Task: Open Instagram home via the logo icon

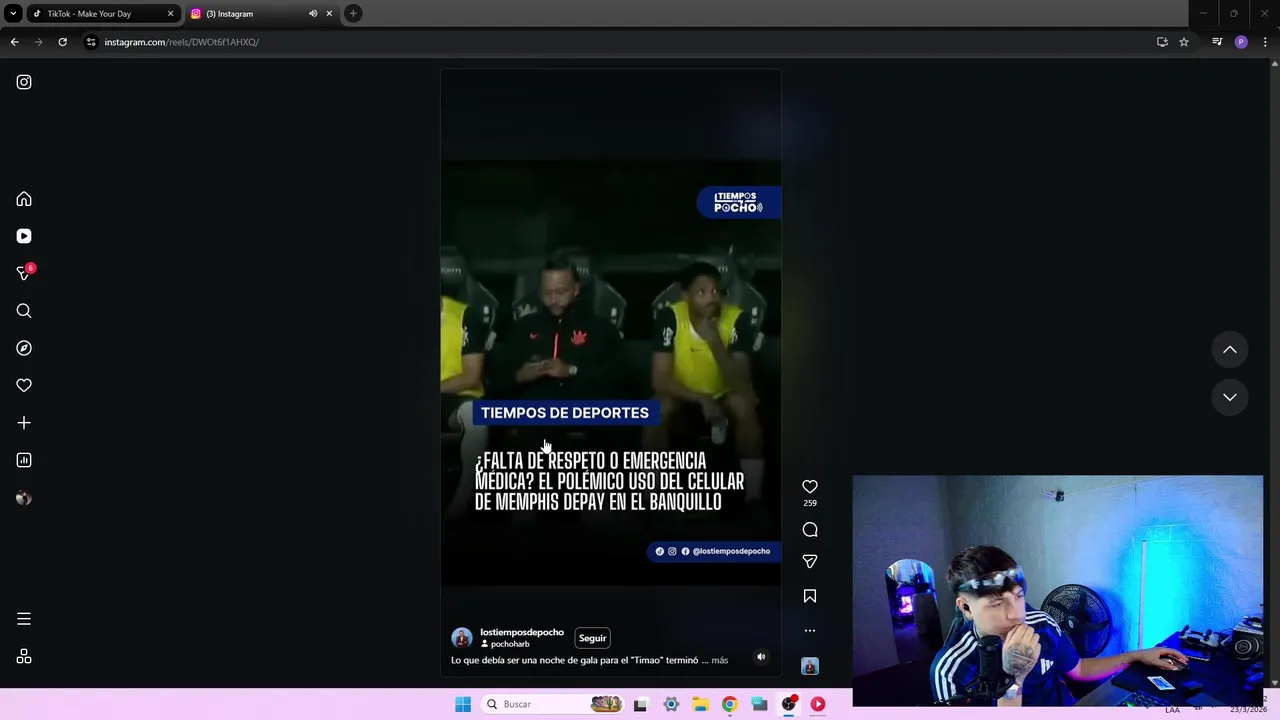Action: click(x=24, y=82)
